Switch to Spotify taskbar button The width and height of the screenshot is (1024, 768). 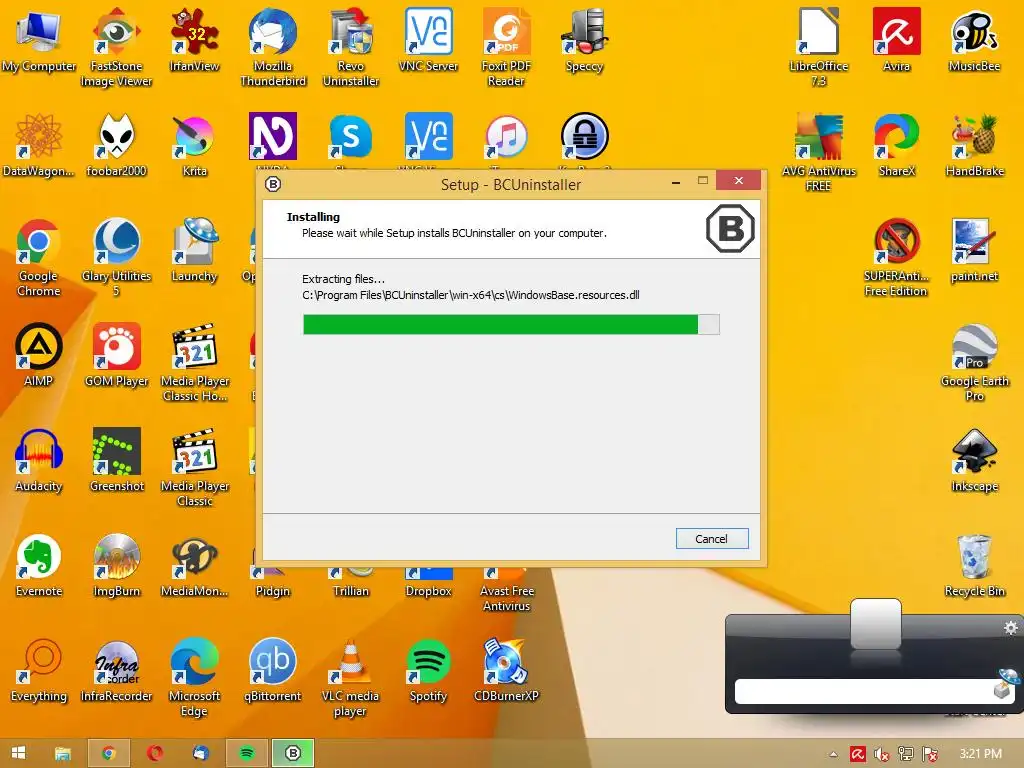247,753
